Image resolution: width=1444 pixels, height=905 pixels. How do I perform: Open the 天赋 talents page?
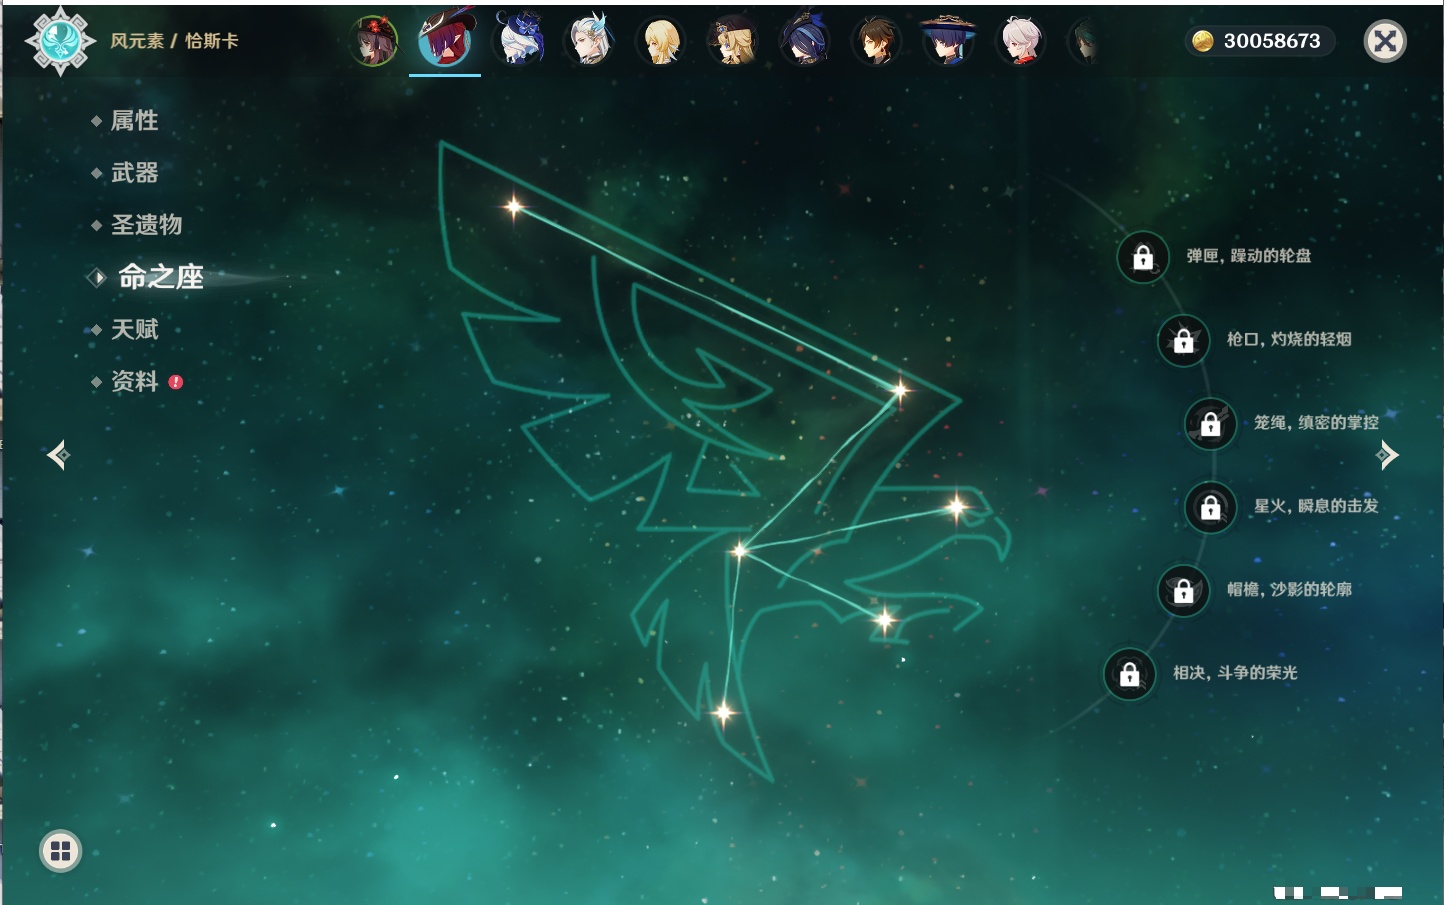[x=135, y=329]
